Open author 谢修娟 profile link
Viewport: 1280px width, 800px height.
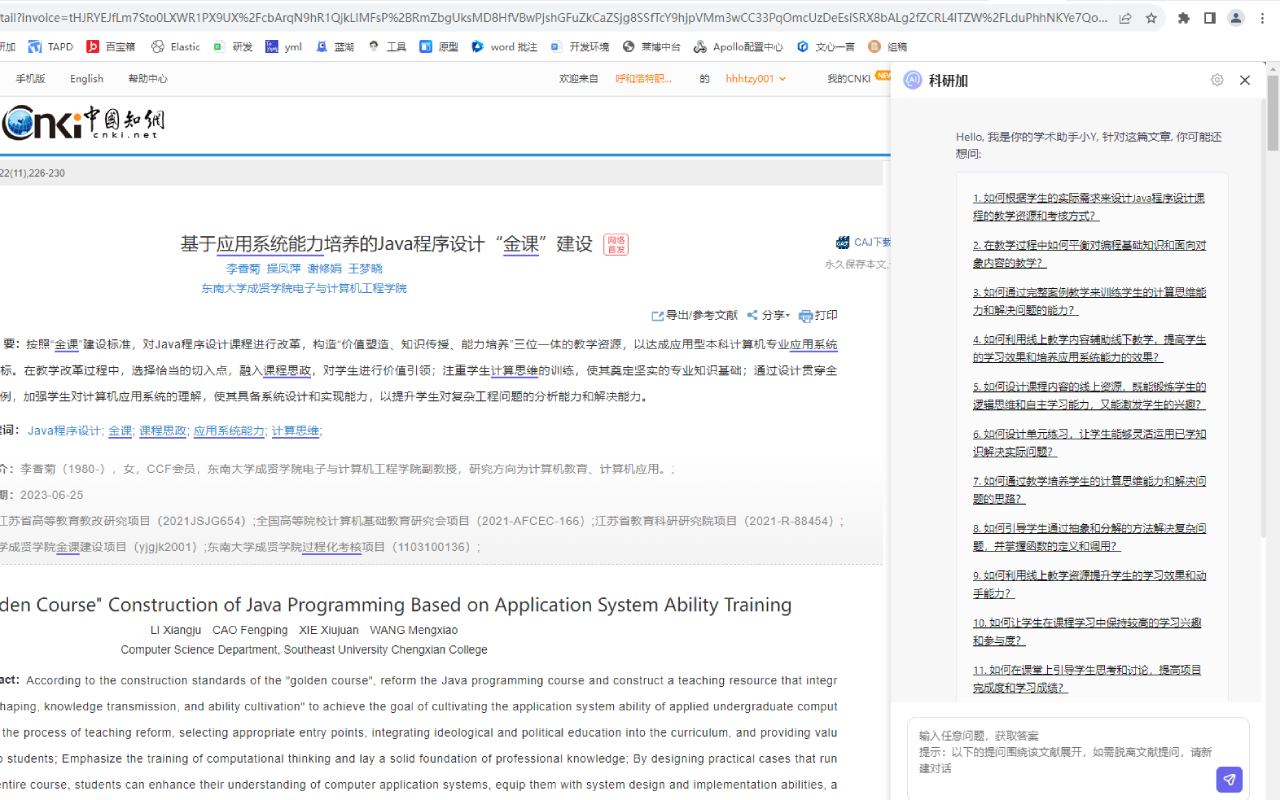pos(324,269)
